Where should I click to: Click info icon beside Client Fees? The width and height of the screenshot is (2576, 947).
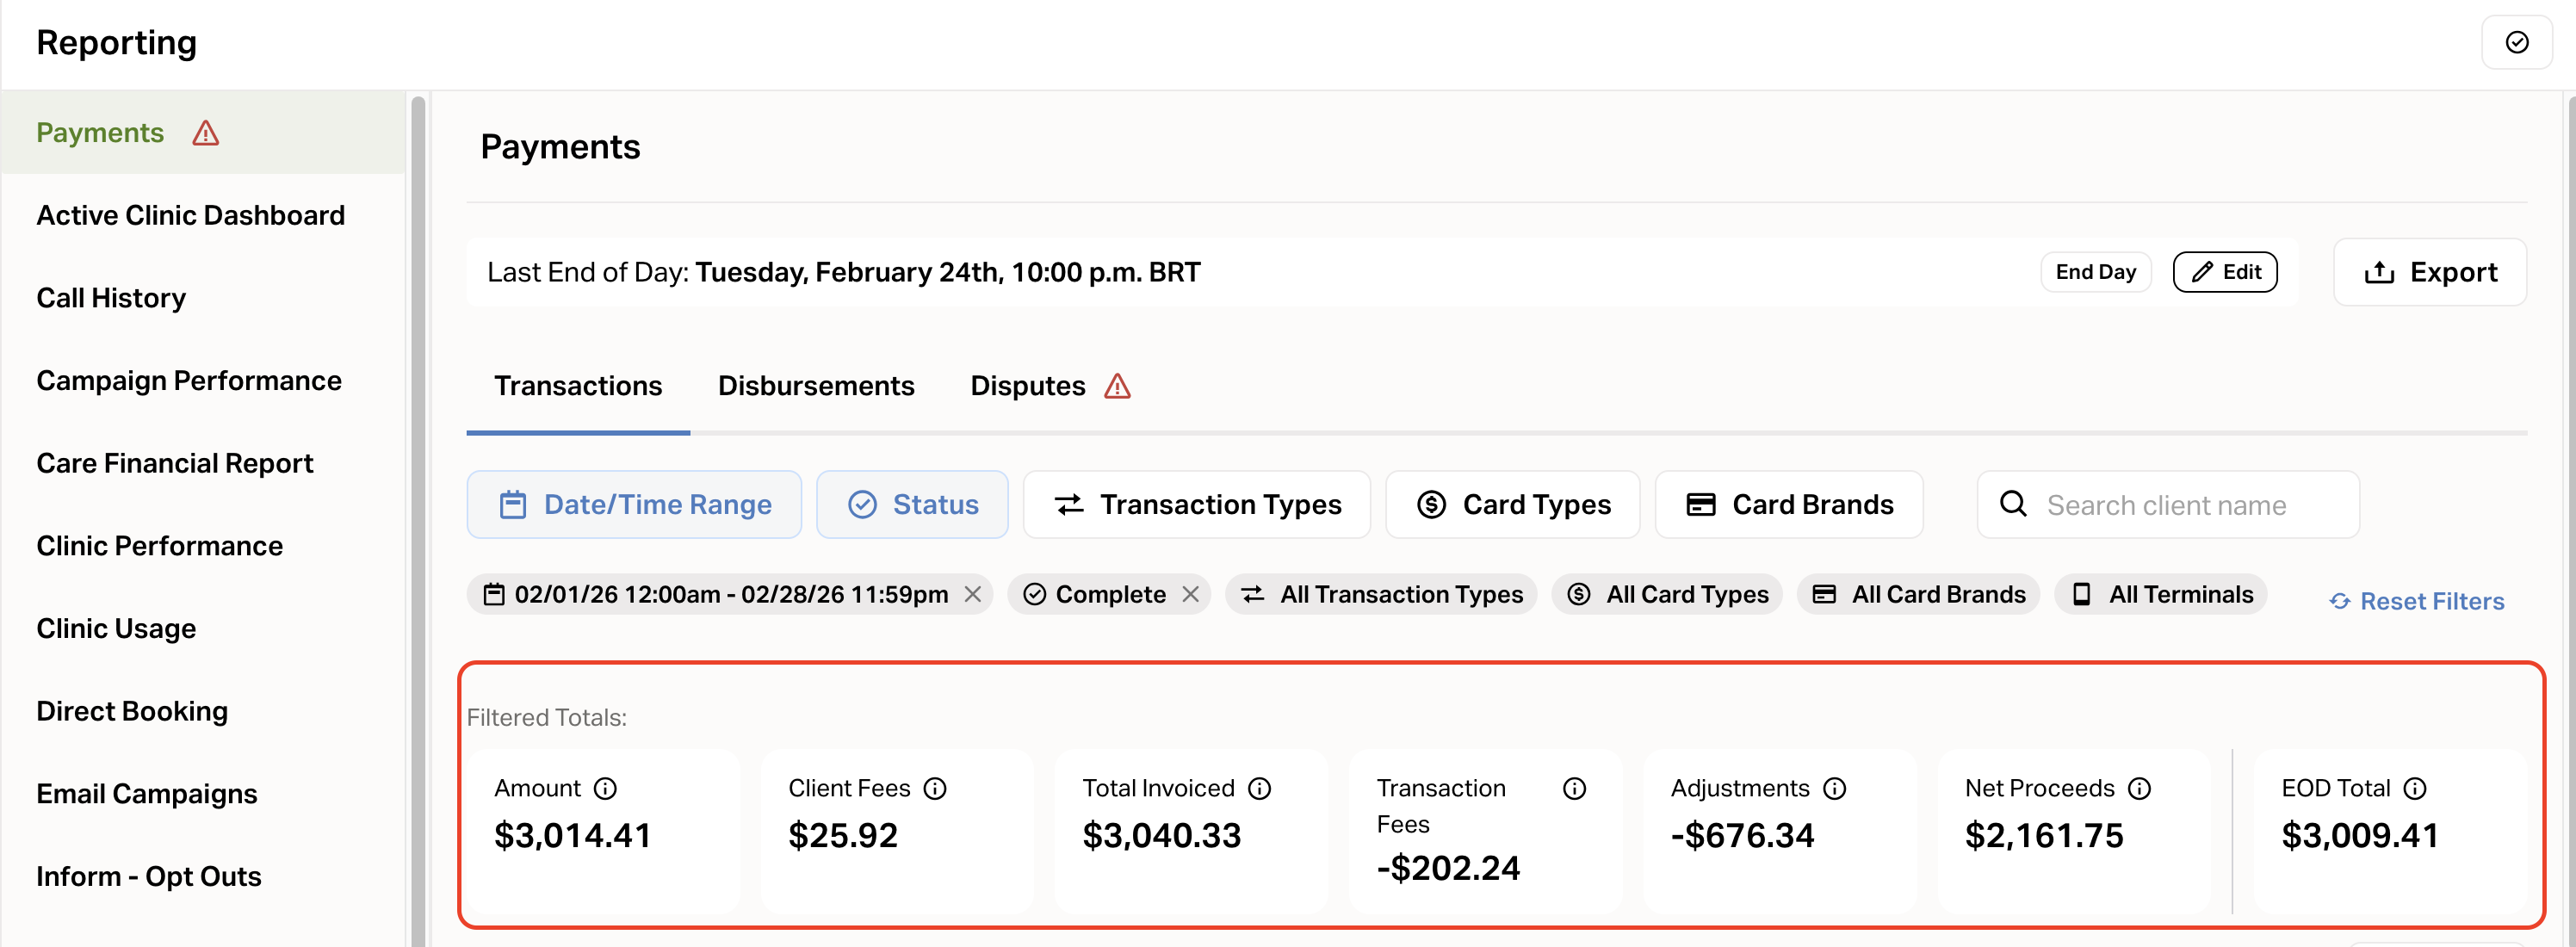tap(934, 788)
